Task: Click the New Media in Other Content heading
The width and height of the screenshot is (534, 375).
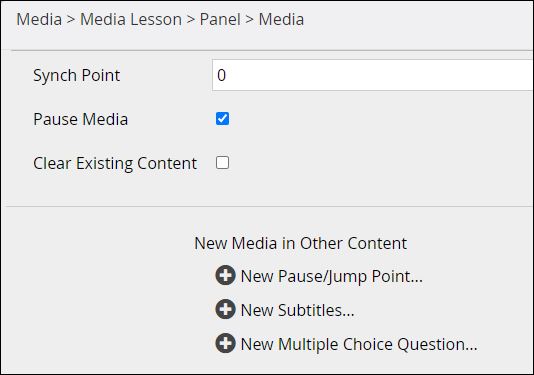Action: [x=300, y=244]
